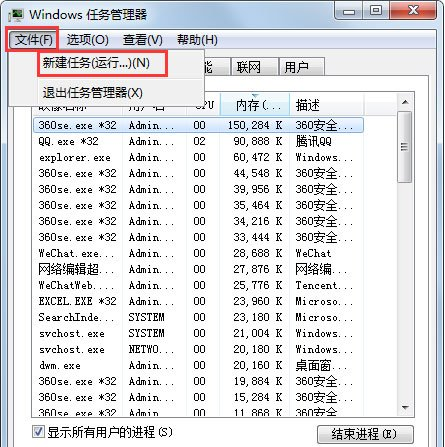The width and height of the screenshot is (445, 447).
Task: Select the EXCEL.EXE *32 process
Action: tap(198, 301)
